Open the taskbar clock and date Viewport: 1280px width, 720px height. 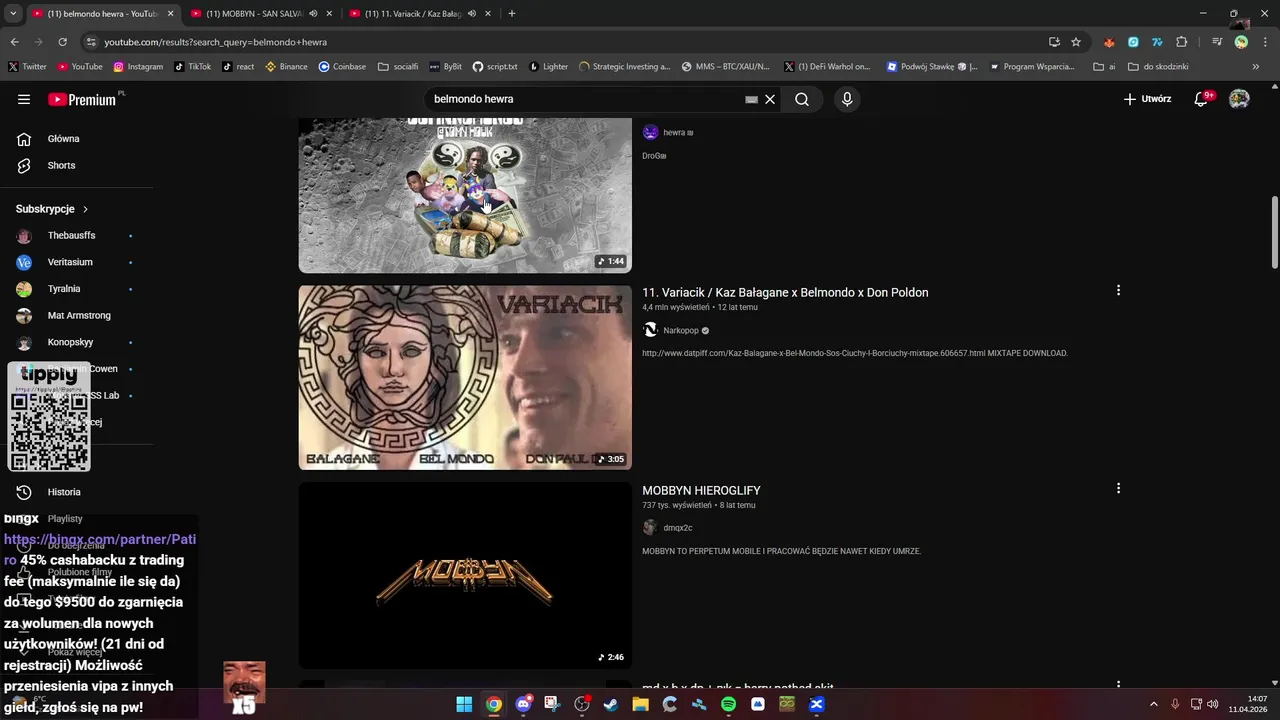(1247, 704)
